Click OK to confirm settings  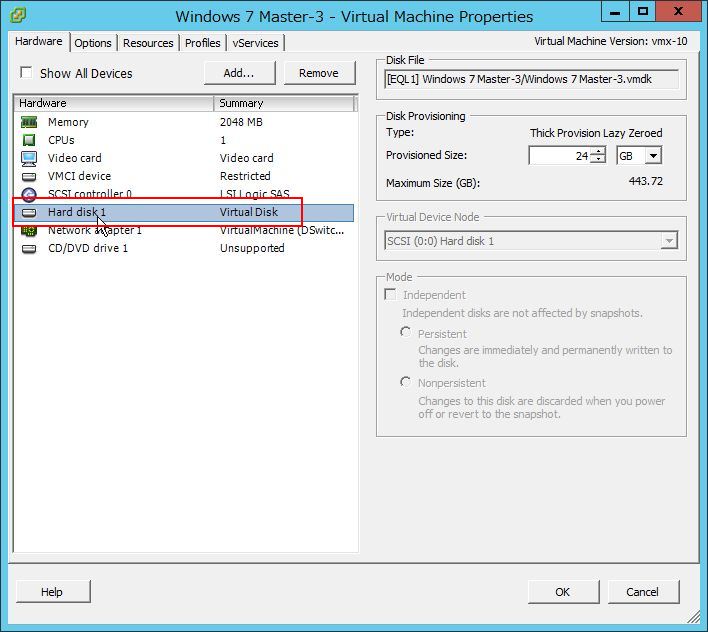tap(563, 591)
